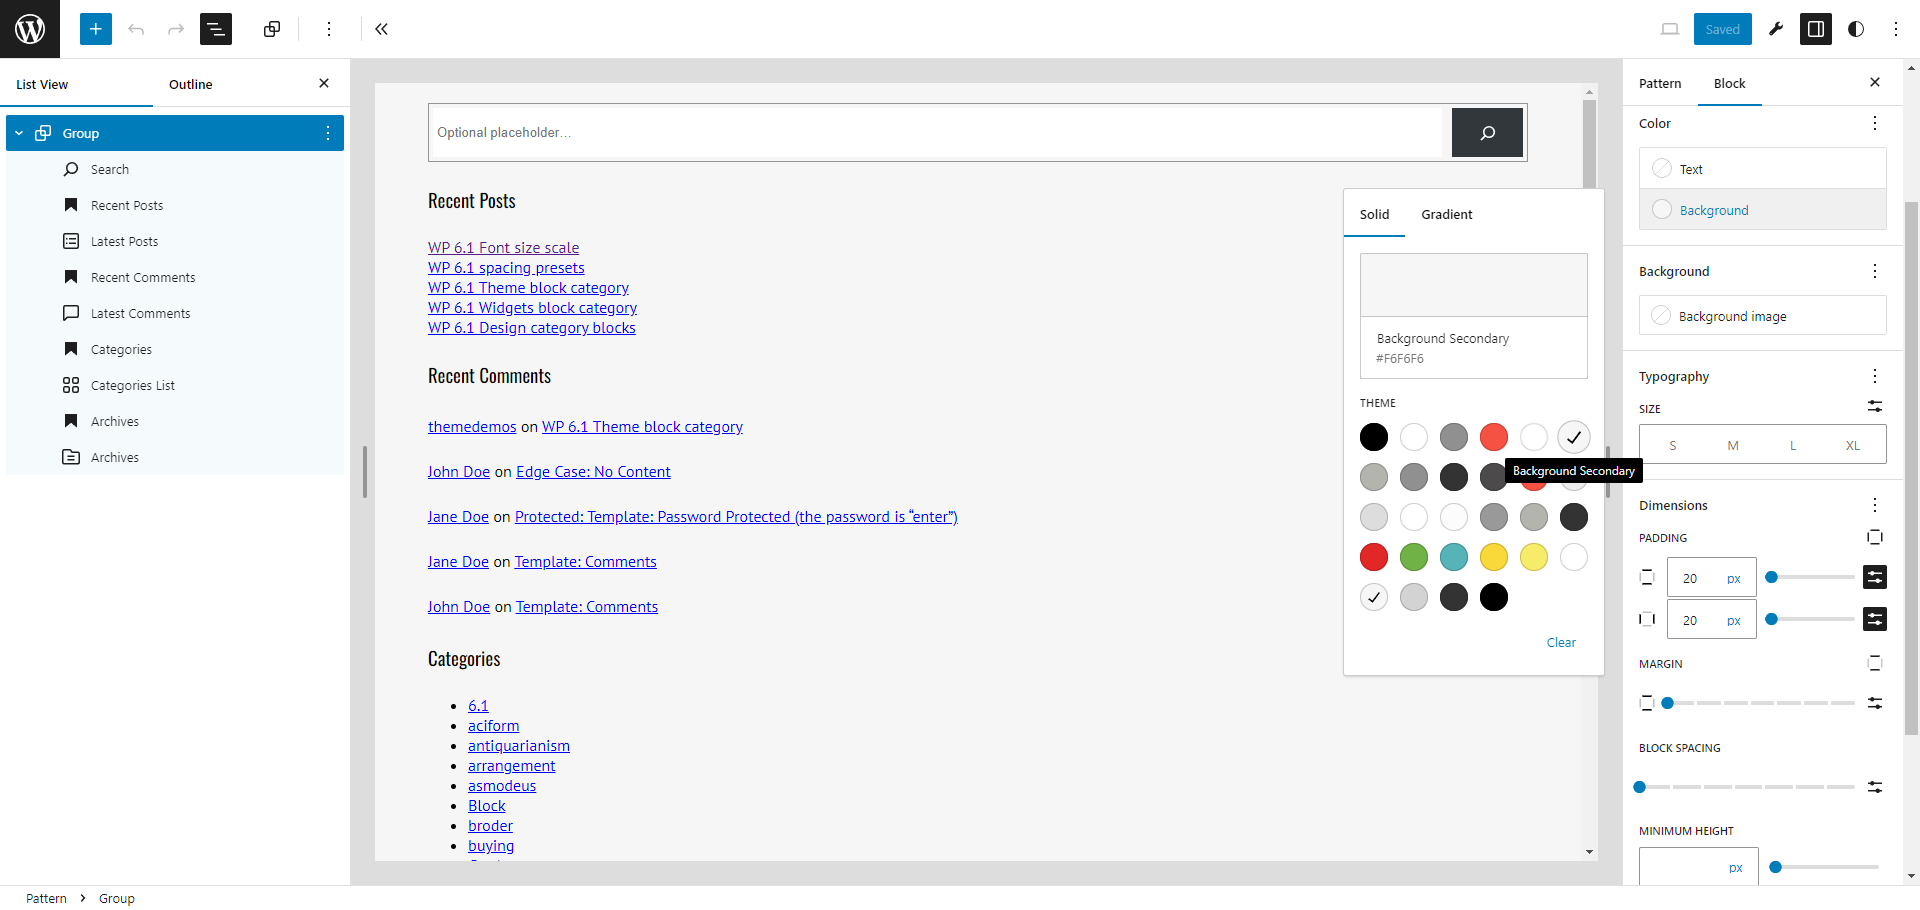Toggle custom size control in Typography
This screenshot has height=910, width=1920.
(1874, 407)
